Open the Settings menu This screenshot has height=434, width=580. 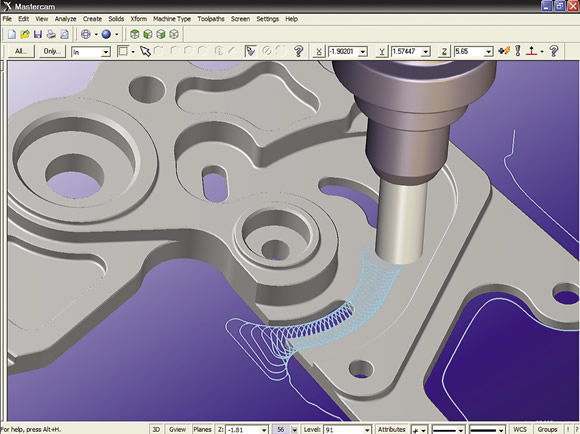268,19
